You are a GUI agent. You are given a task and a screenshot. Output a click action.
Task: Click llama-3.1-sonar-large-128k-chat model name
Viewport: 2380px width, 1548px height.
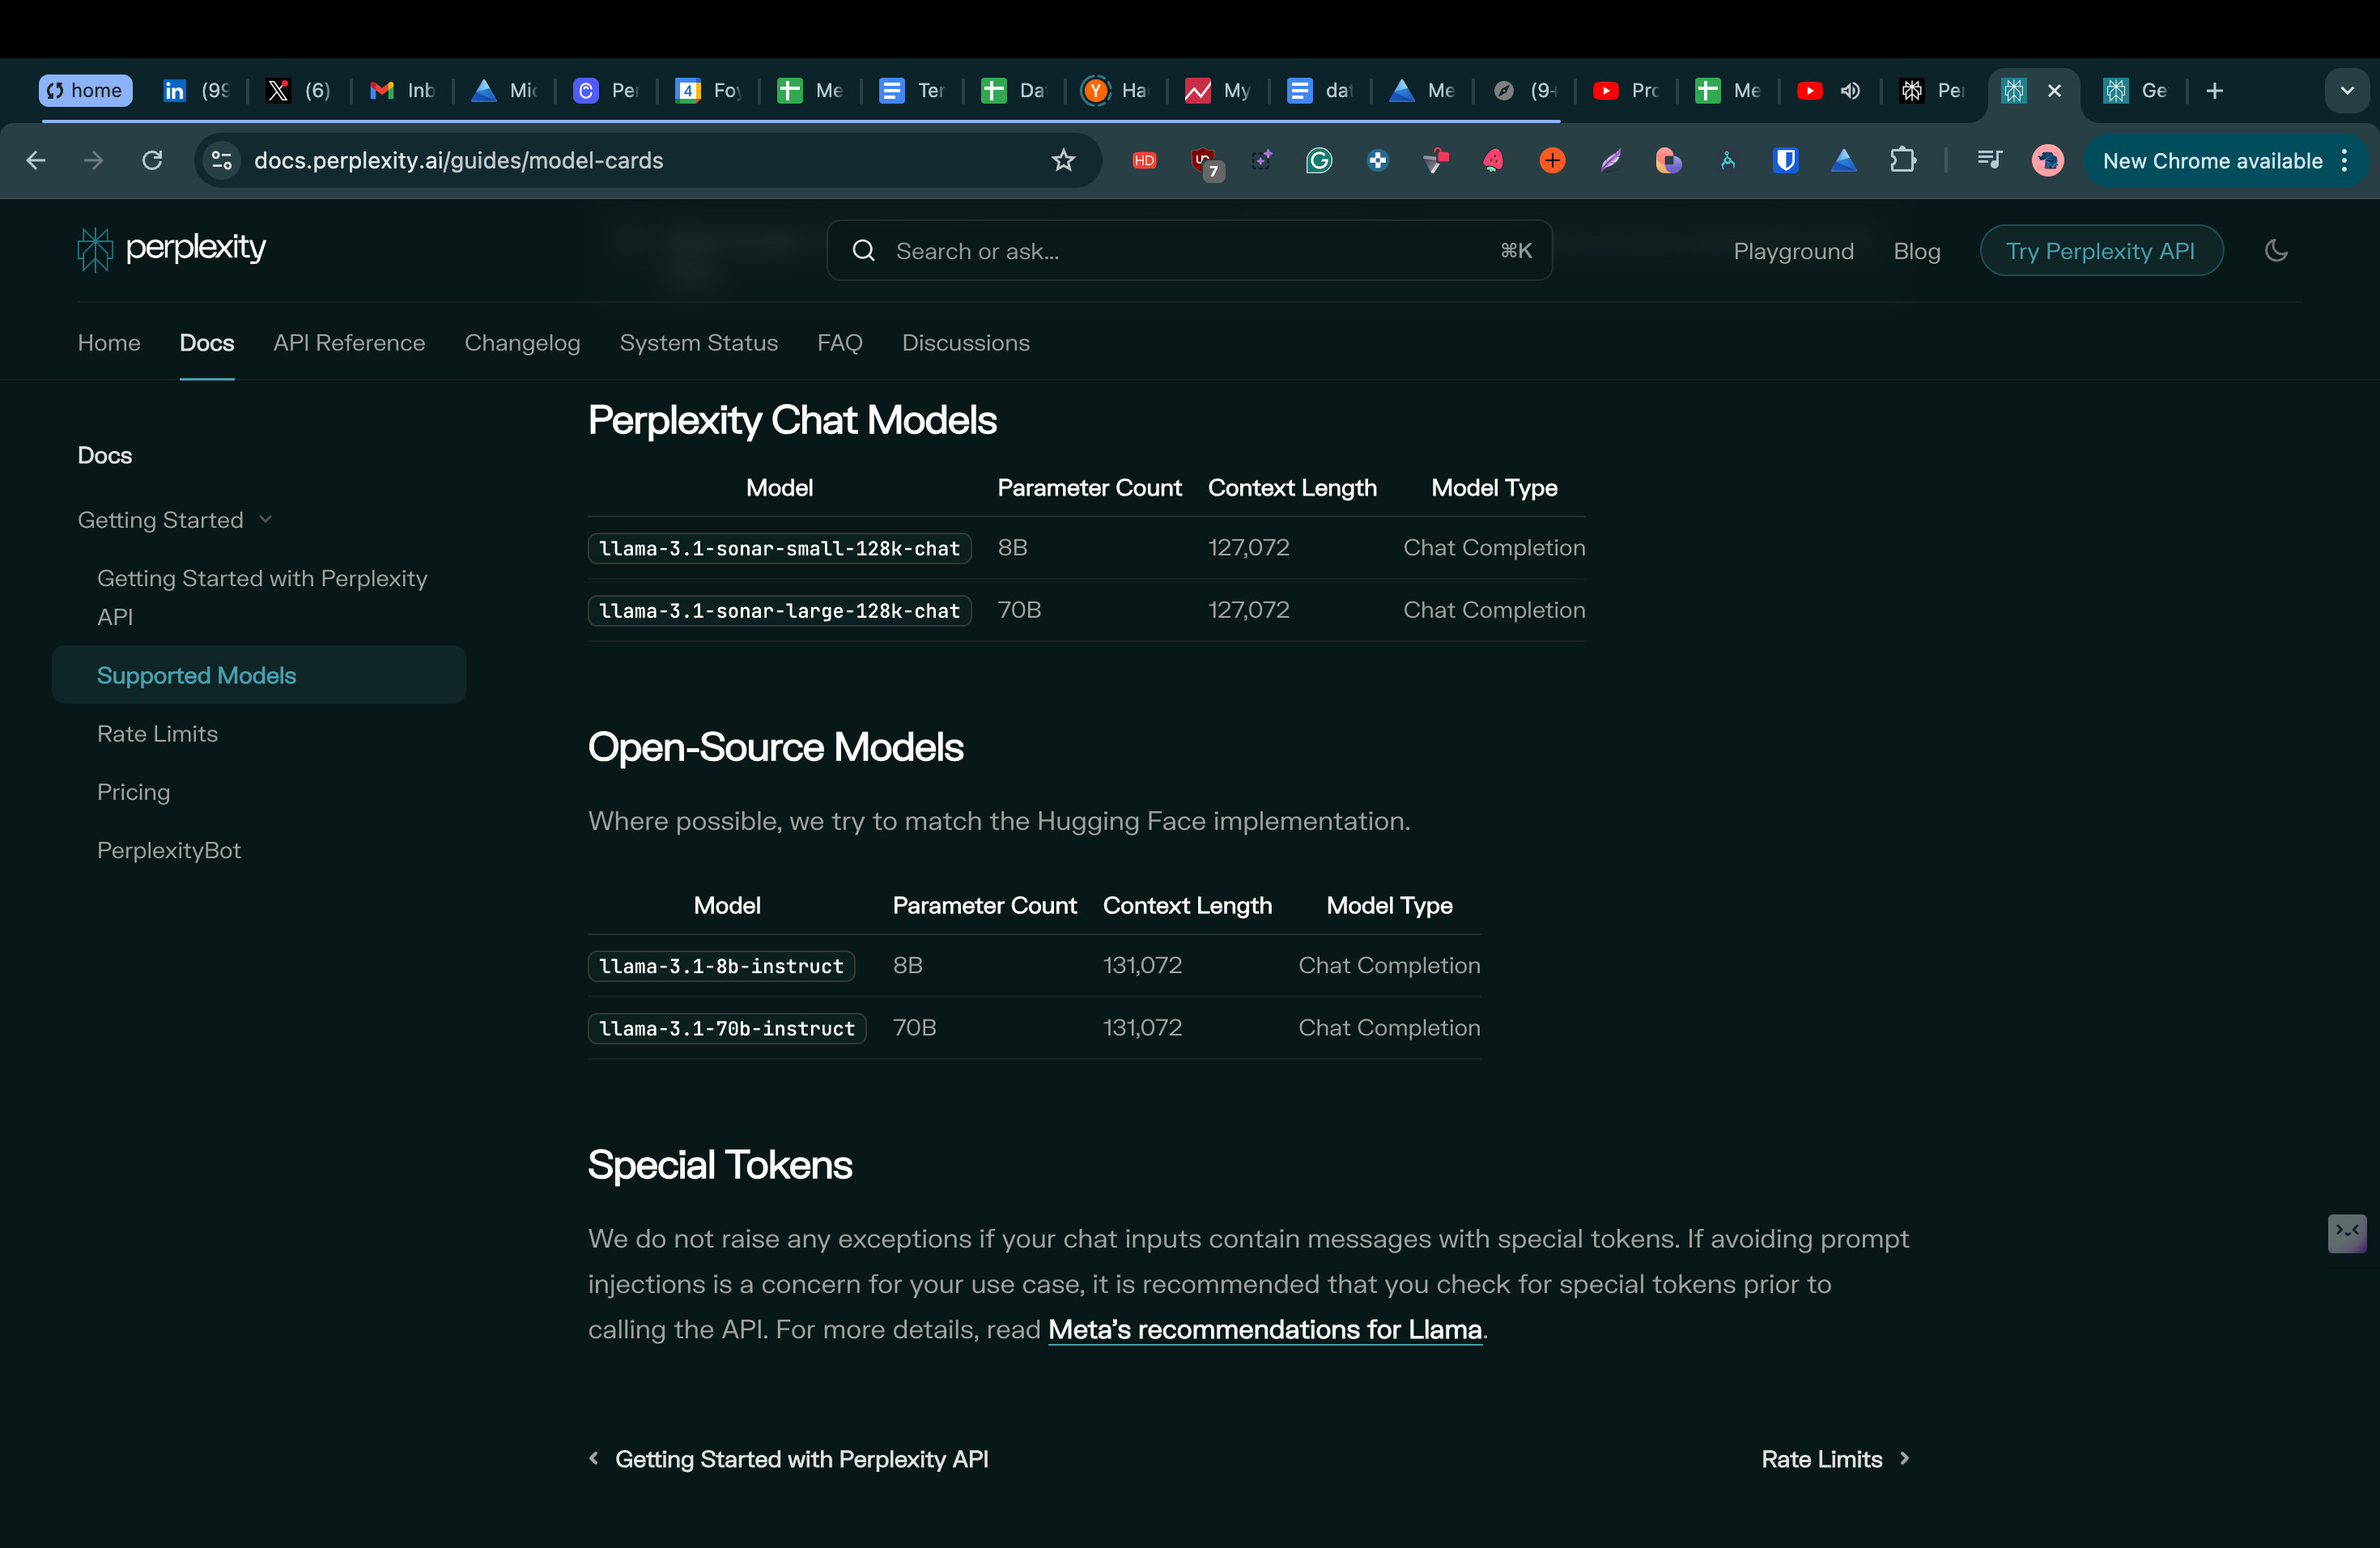pos(780,610)
